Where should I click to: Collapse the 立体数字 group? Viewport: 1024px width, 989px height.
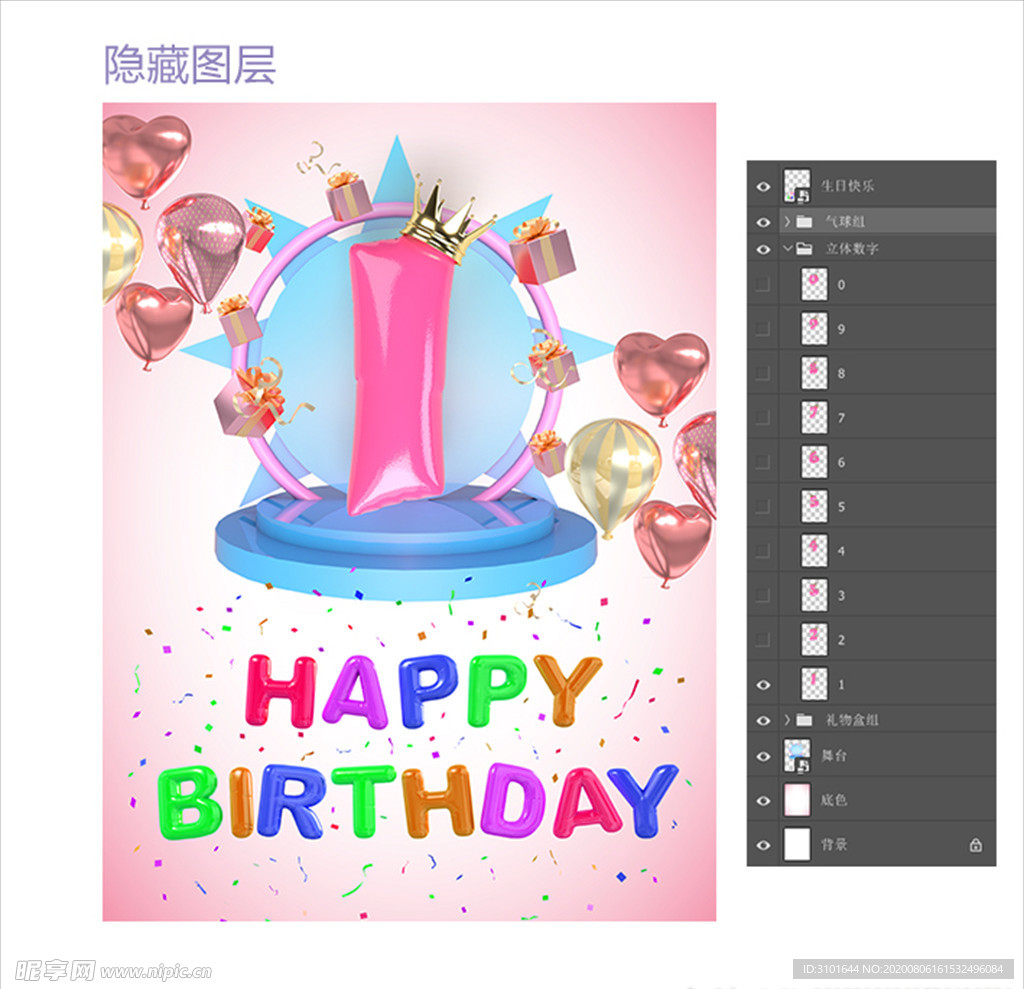[x=788, y=248]
